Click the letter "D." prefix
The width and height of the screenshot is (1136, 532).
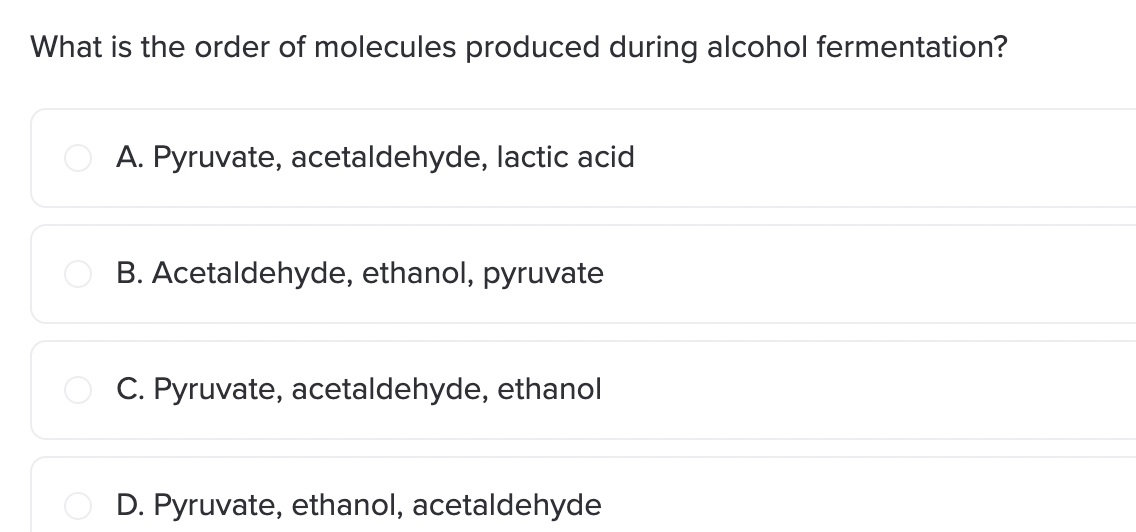128,506
